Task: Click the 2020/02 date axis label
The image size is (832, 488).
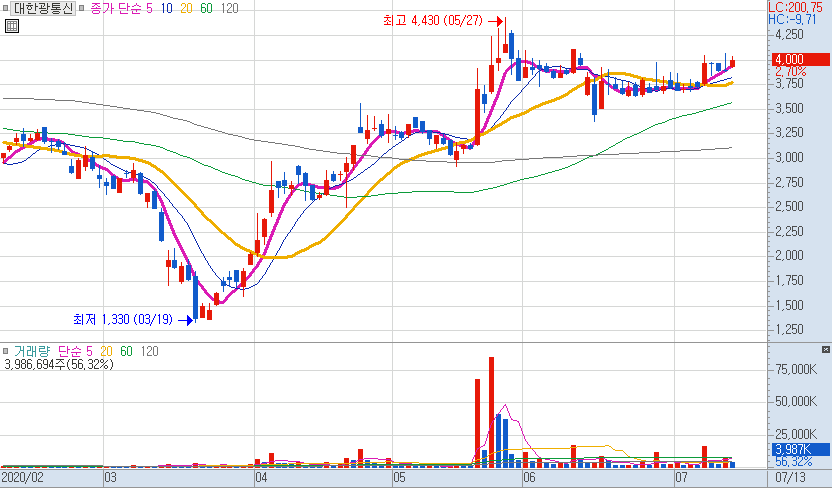Action: (x=22, y=477)
